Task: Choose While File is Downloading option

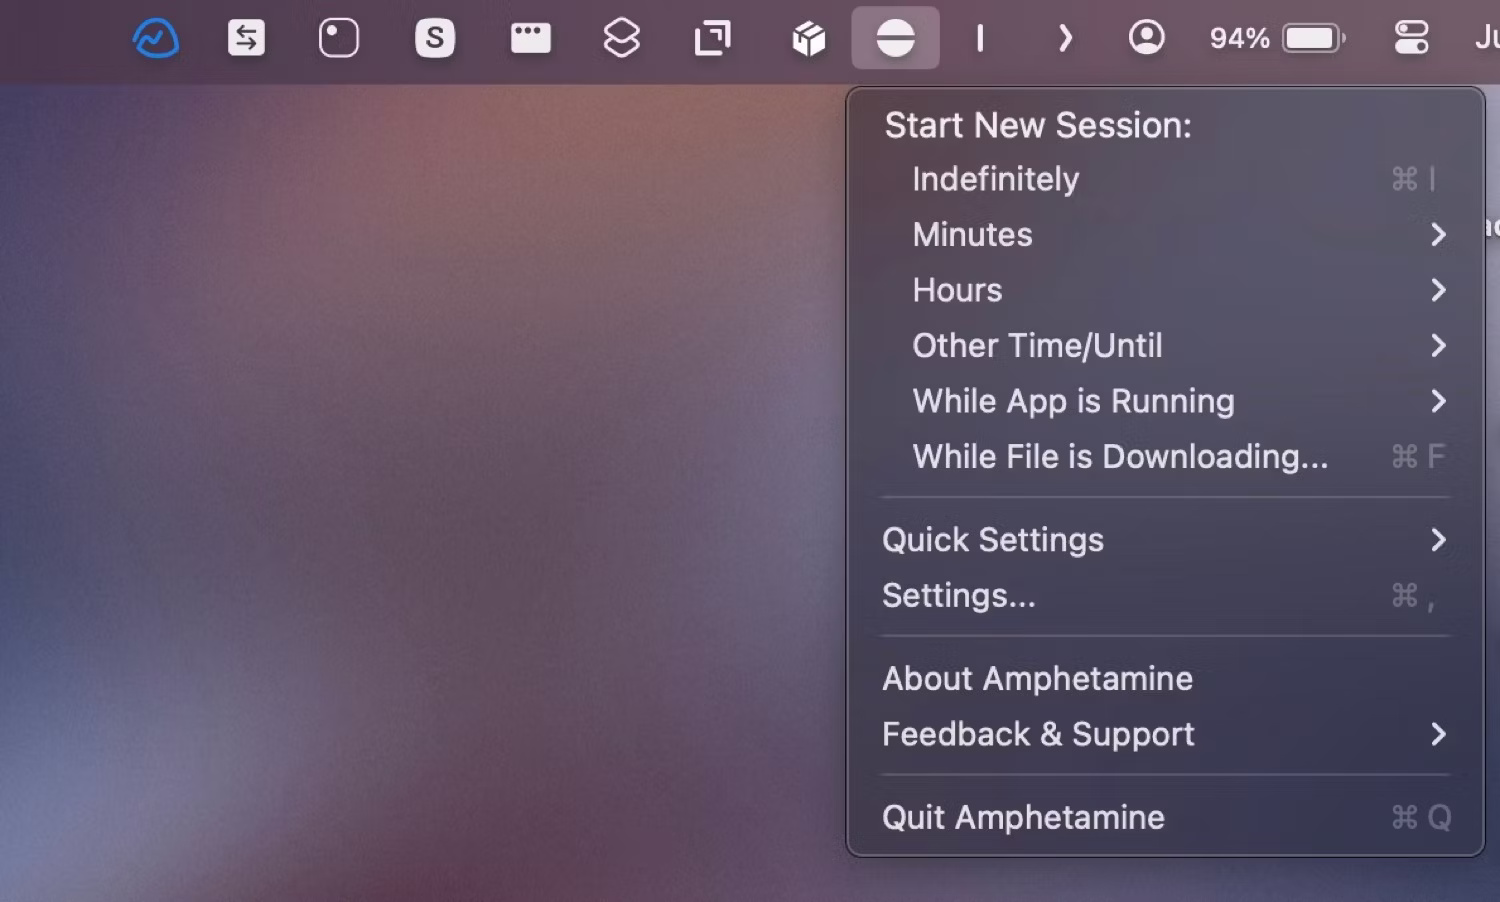Action: pos(1120,457)
